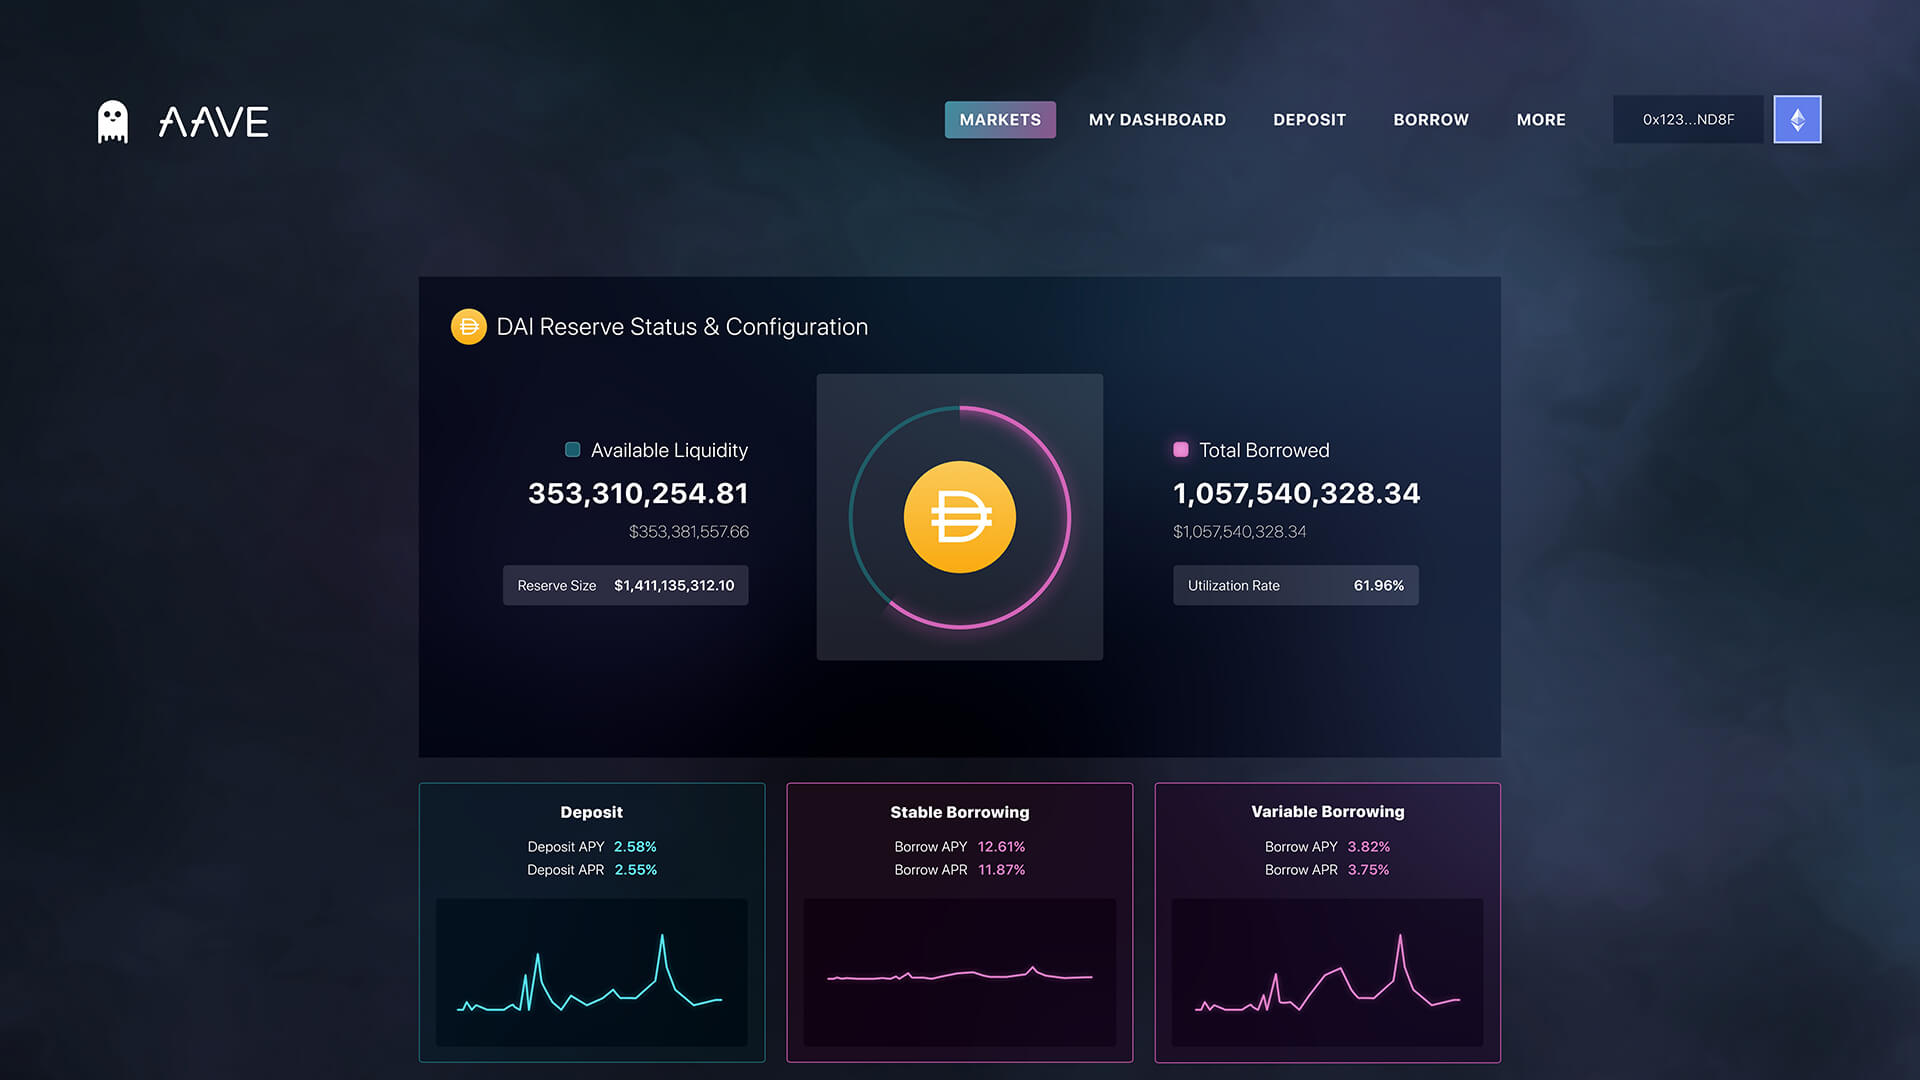Screen dimensions: 1920x1080
Task: Click the Reserve Size $1,411,135,312.10 box
Action: pos(625,585)
